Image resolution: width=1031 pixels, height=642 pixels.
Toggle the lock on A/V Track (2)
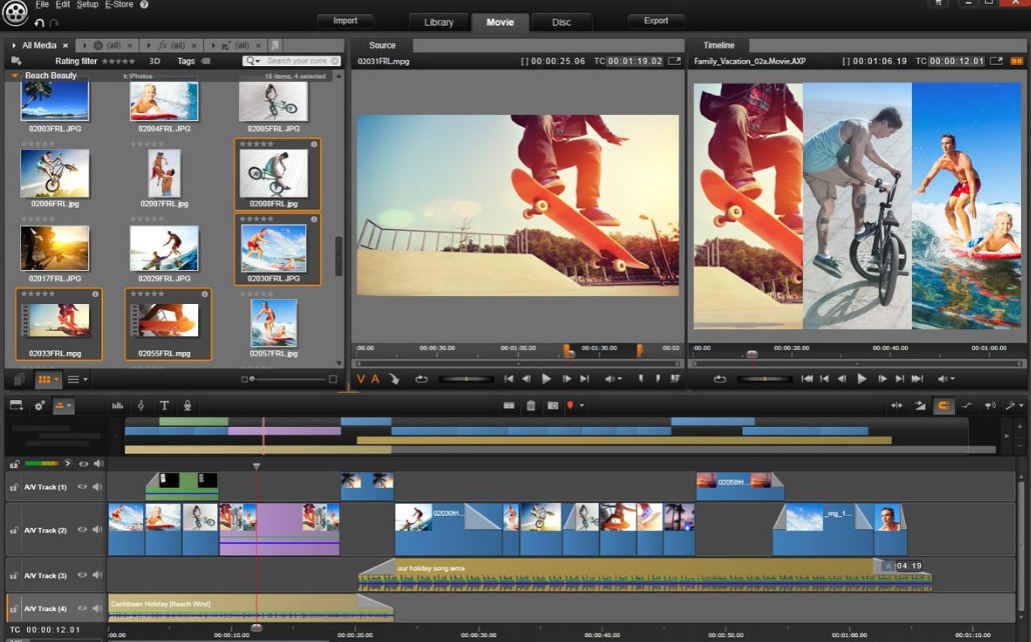(x=14, y=530)
